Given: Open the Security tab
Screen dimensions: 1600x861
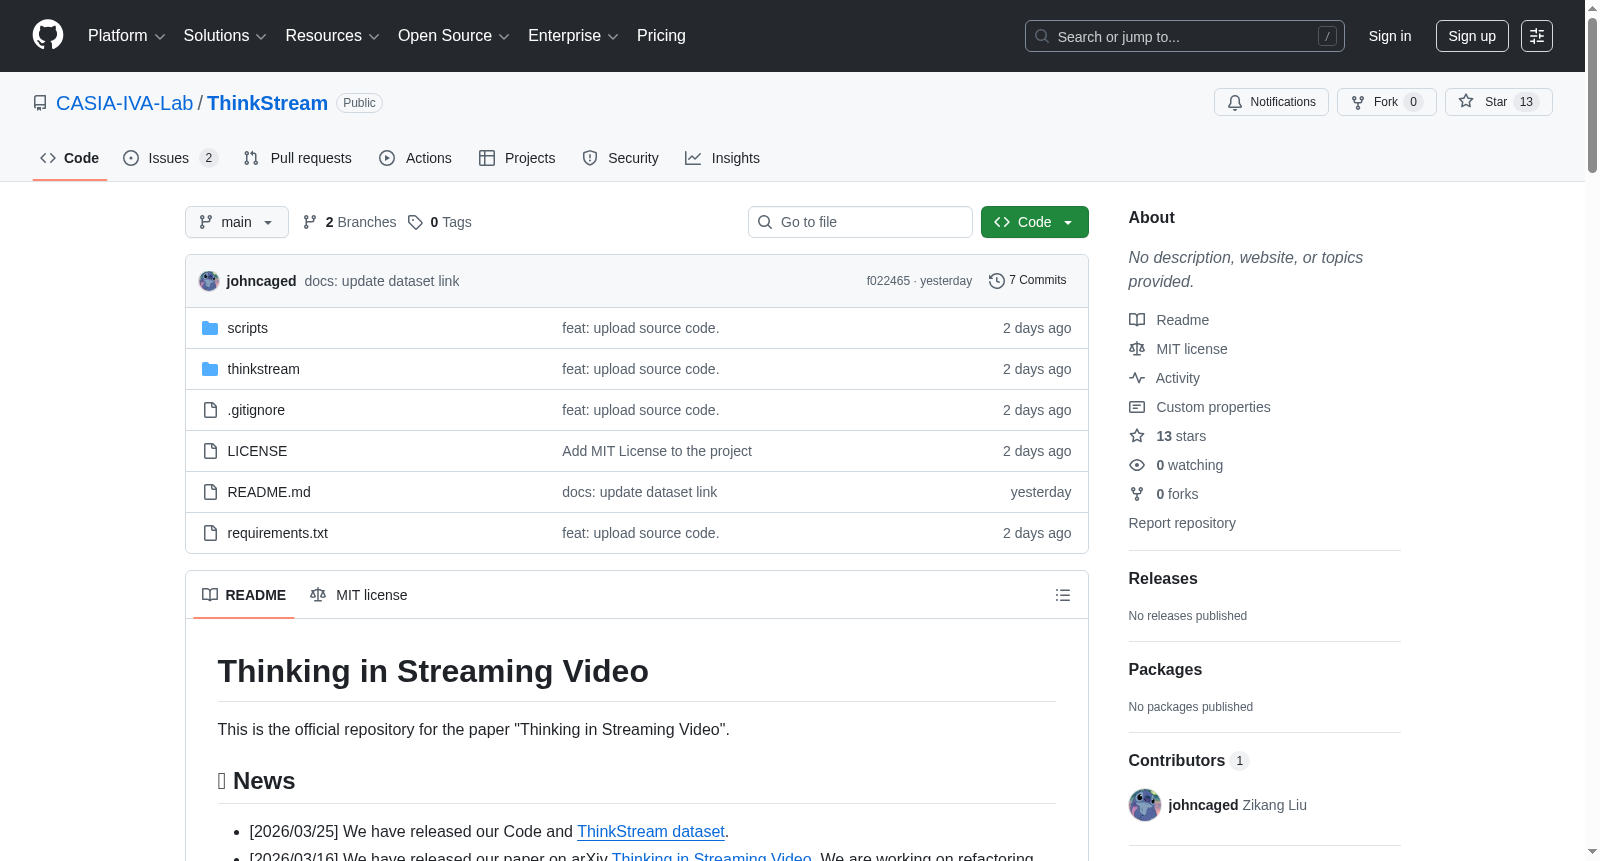Looking at the screenshot, I should [x=620, y=158].
